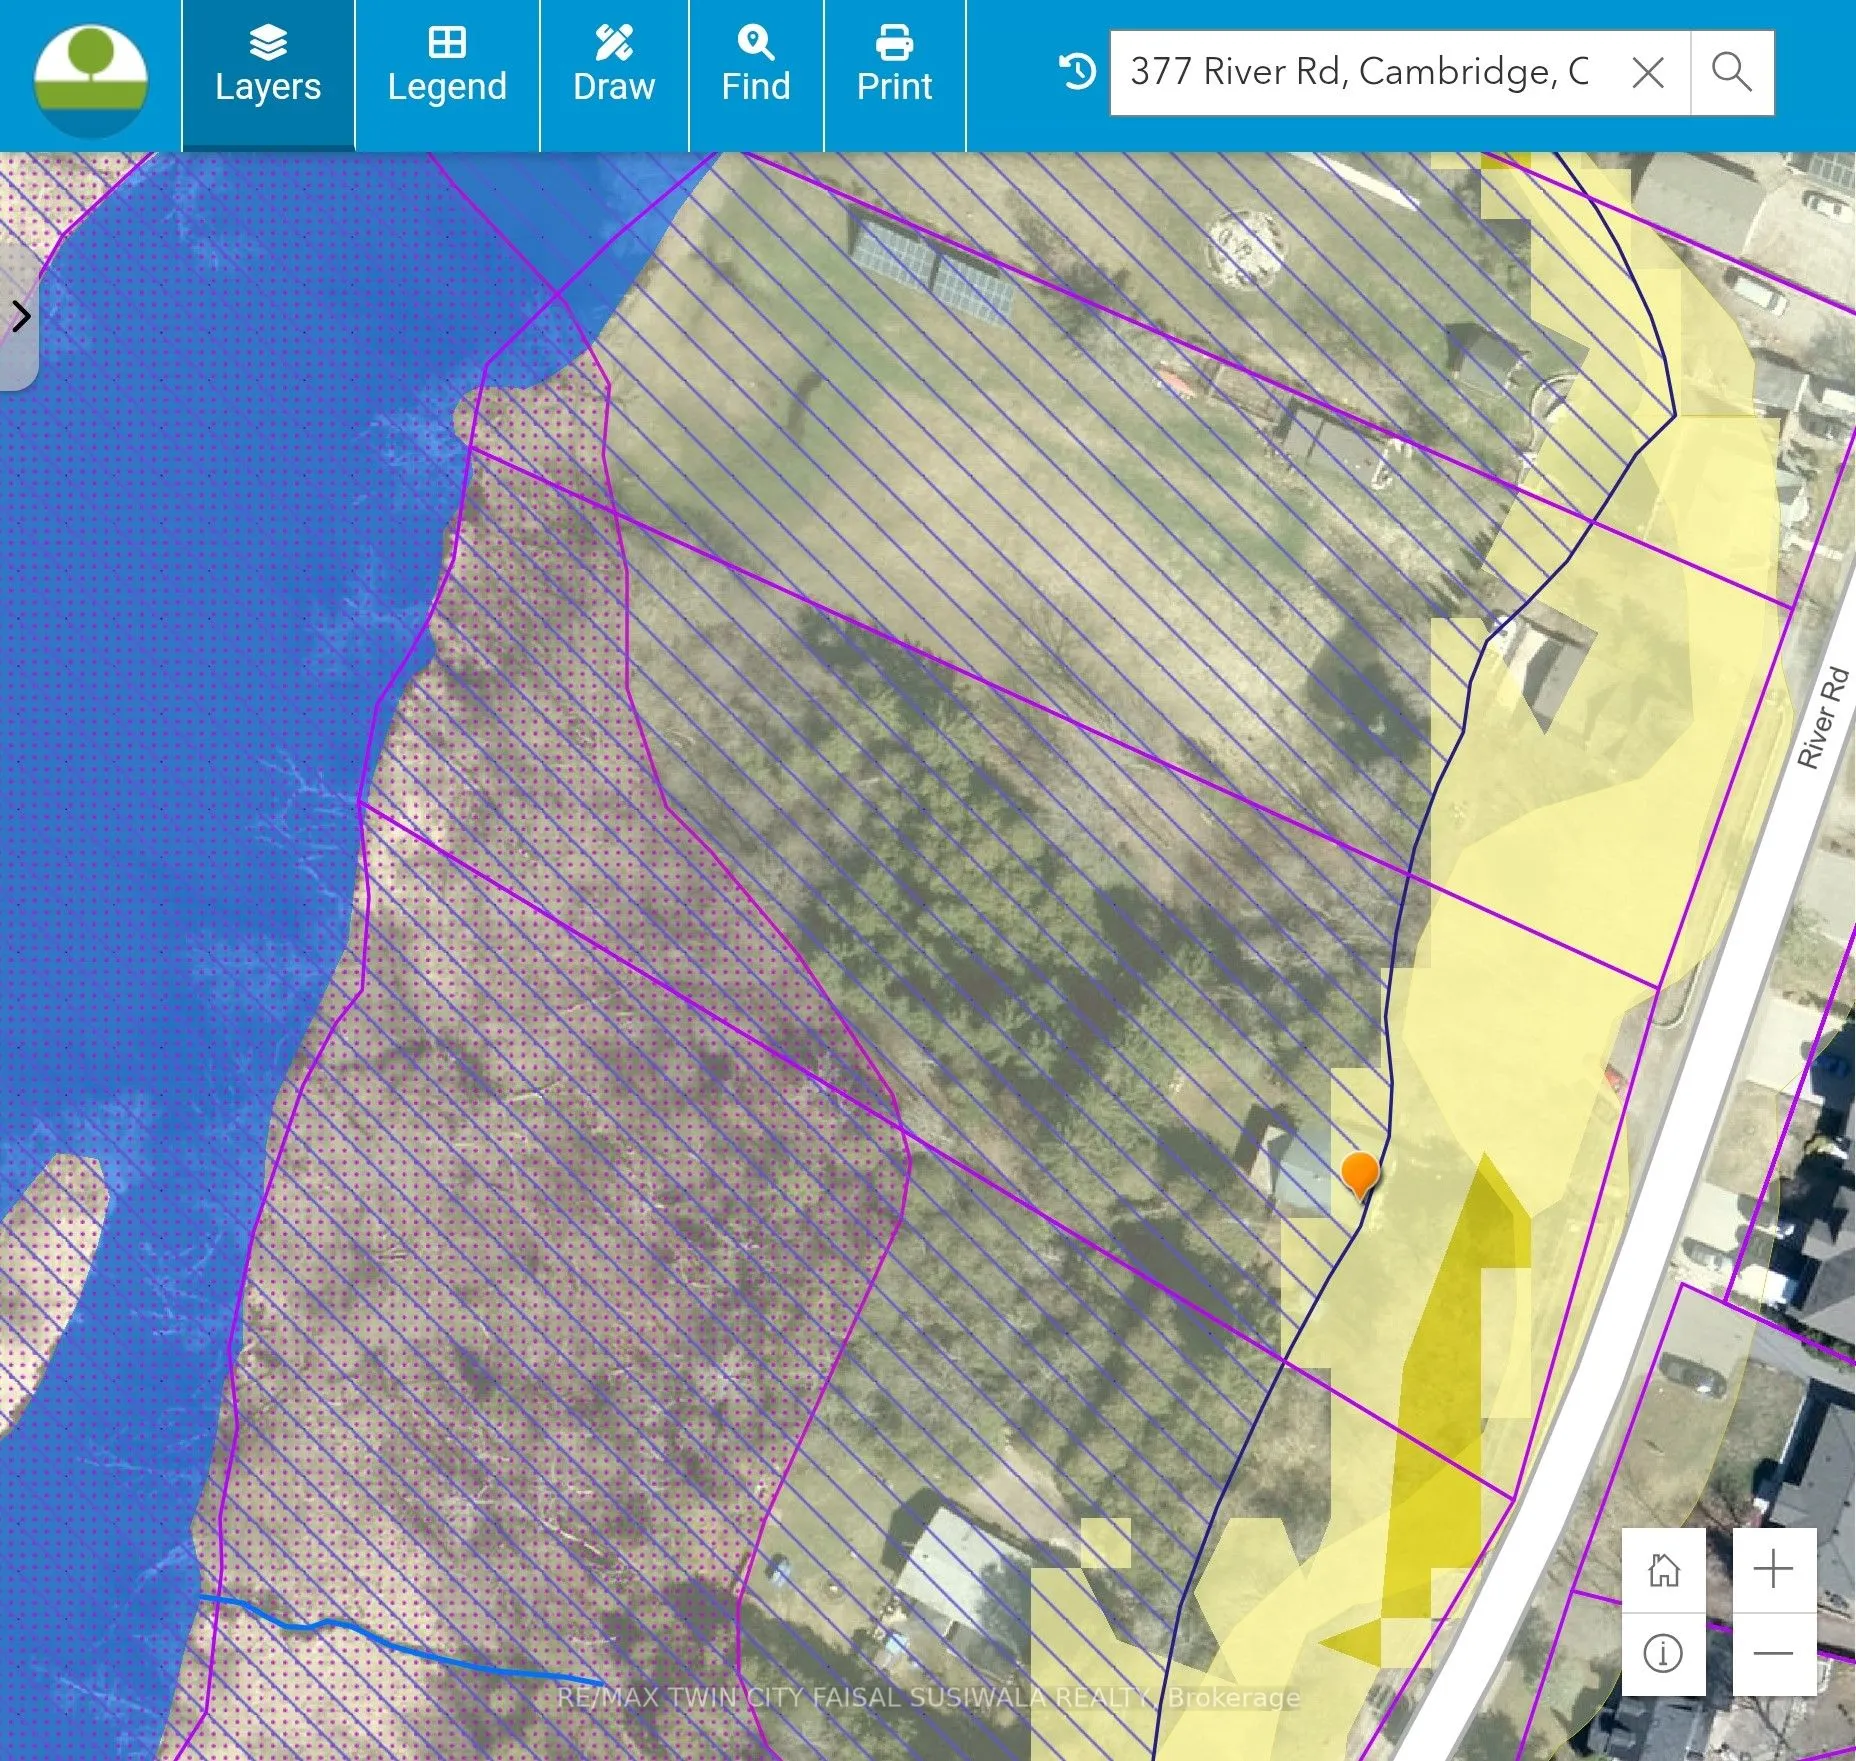Viewport: 1856px width, 1761px height.
Task: Zoom out with the minus button
Action: click(x=1773, y=1653)
